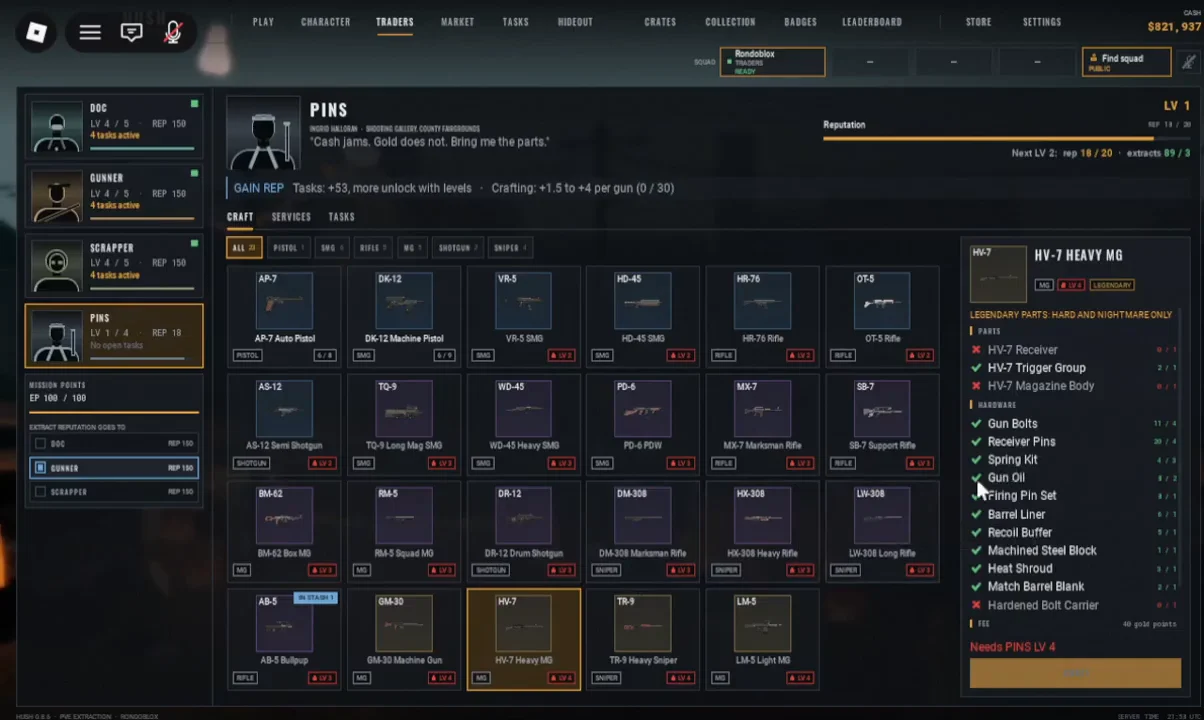Filter weapons by SMG

(x=331, y=248)
